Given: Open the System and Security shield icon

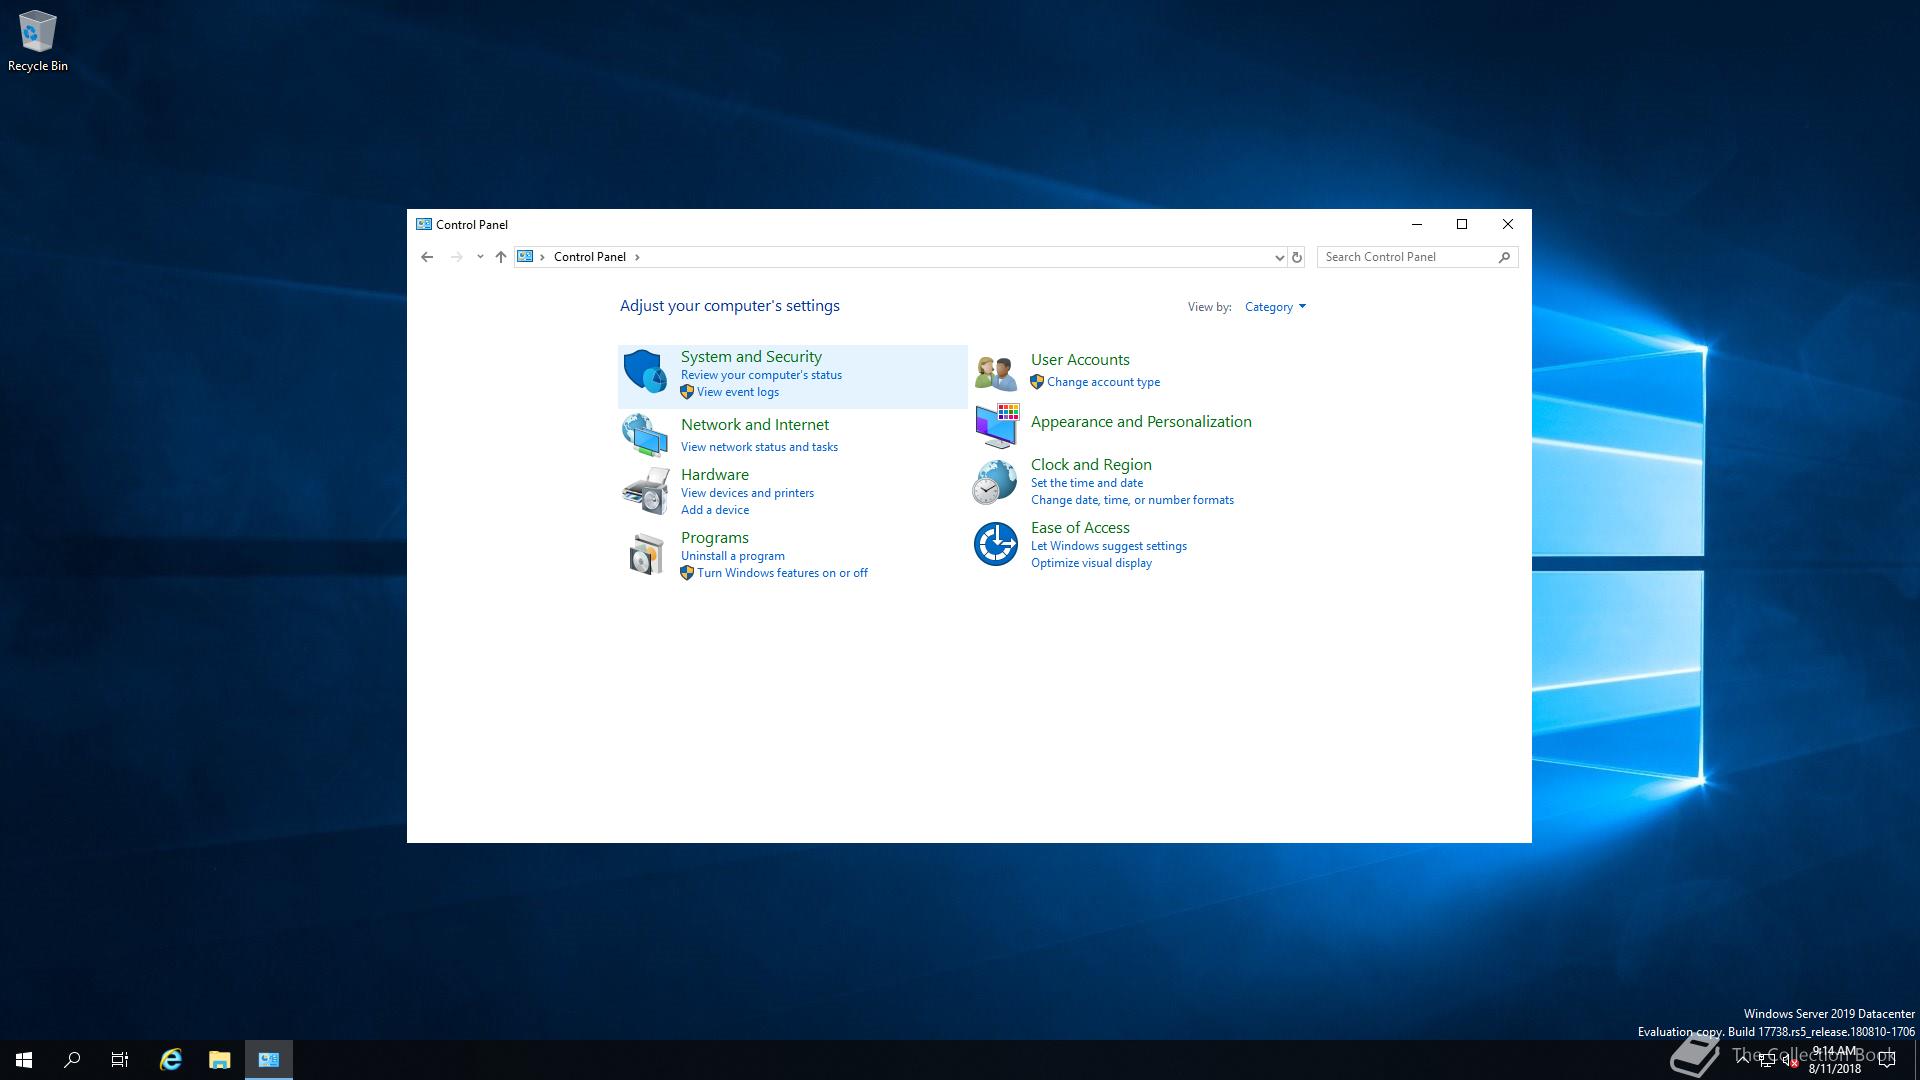Looking at the screenshot, I should pos(645,372).
